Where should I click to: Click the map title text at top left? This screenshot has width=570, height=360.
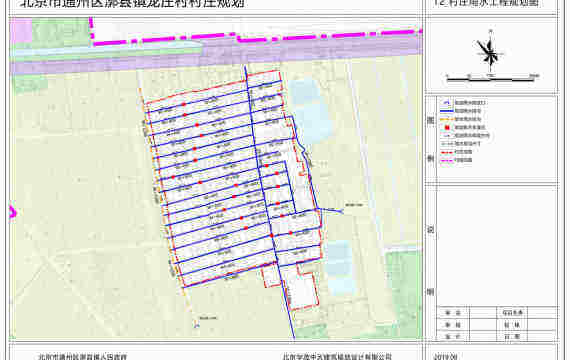click(132, 4)
